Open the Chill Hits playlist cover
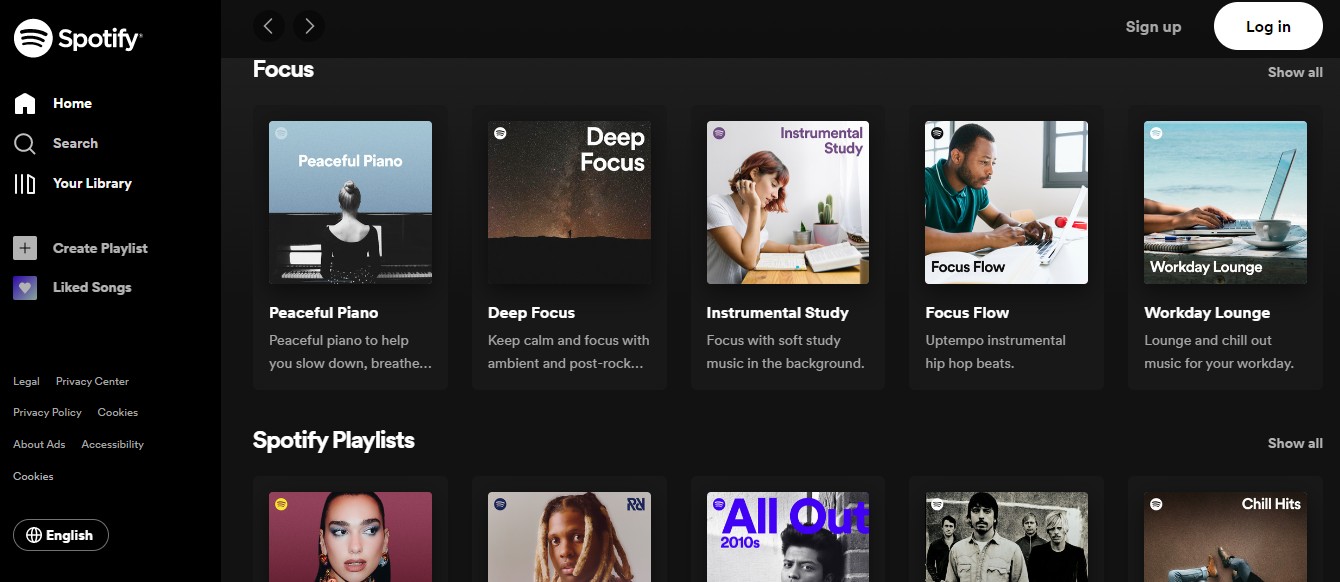 pyautogui.click(x=1225, y=537)
